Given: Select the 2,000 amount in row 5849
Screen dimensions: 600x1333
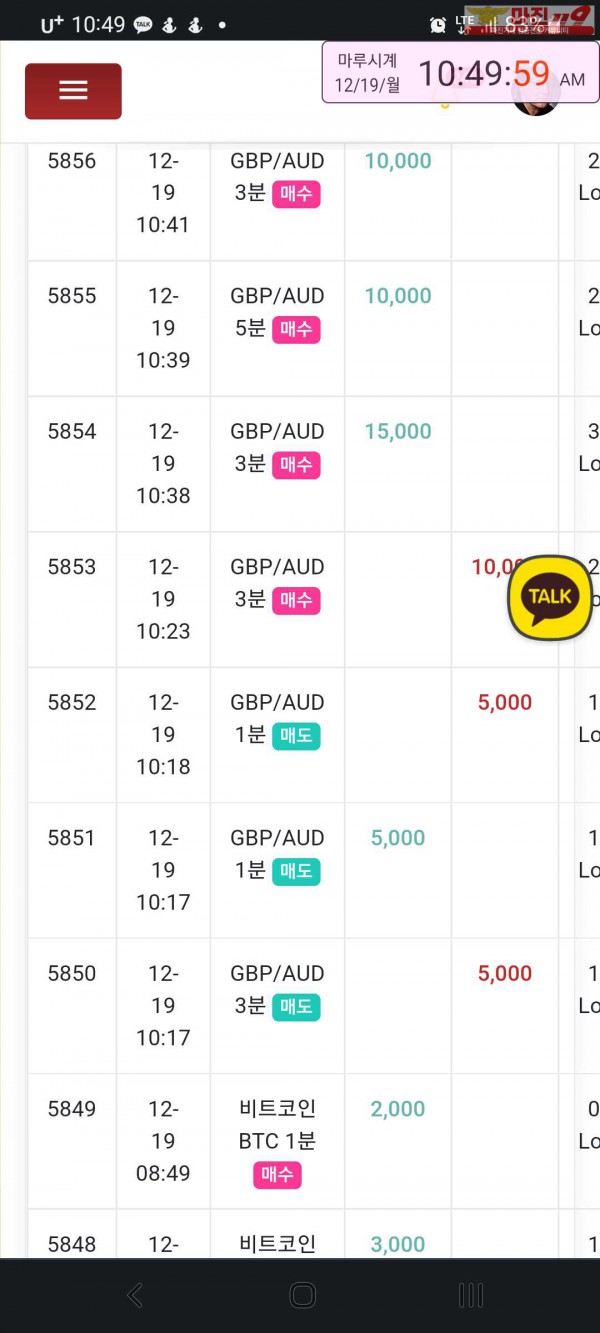Looking at the screenshot, I should pos(398,1109).
